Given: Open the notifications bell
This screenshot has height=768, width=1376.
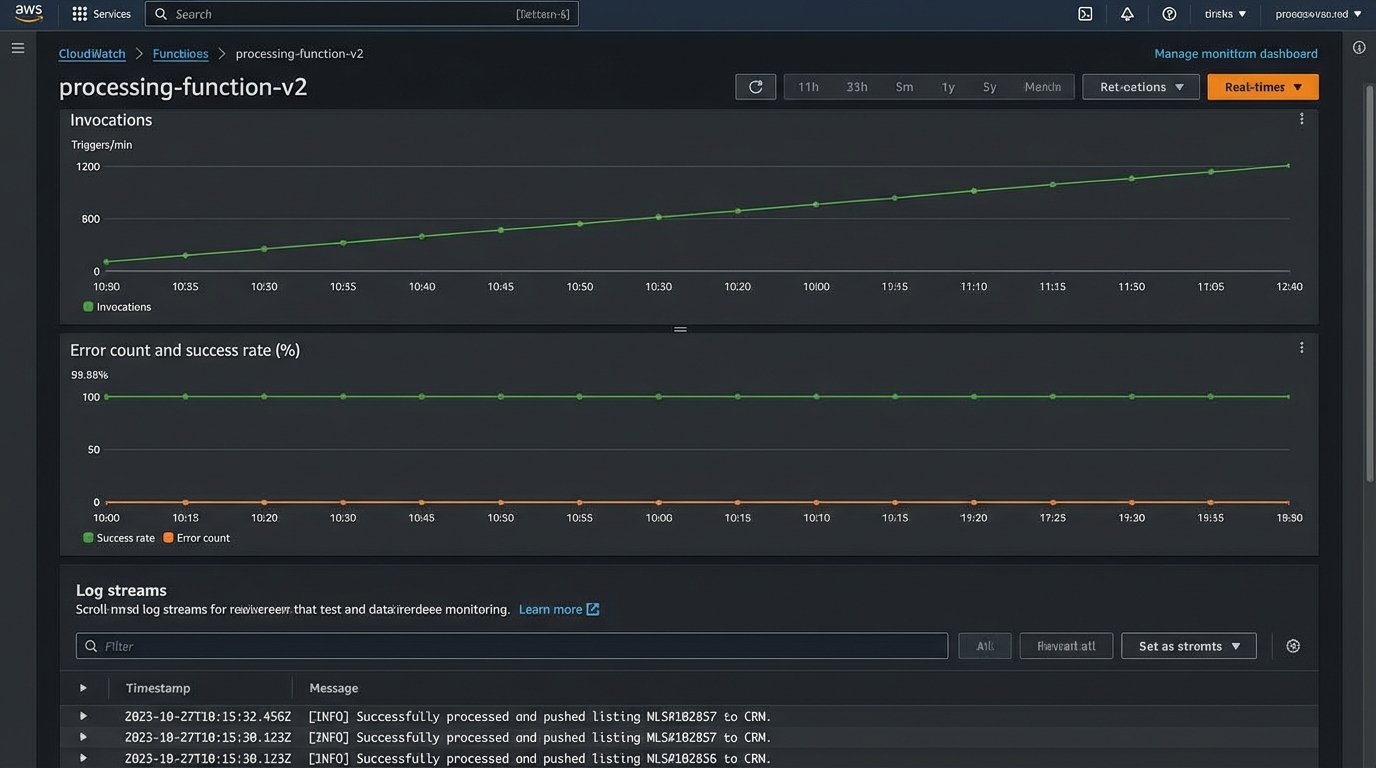Looking at the screenshot, I should [1127, 14].
